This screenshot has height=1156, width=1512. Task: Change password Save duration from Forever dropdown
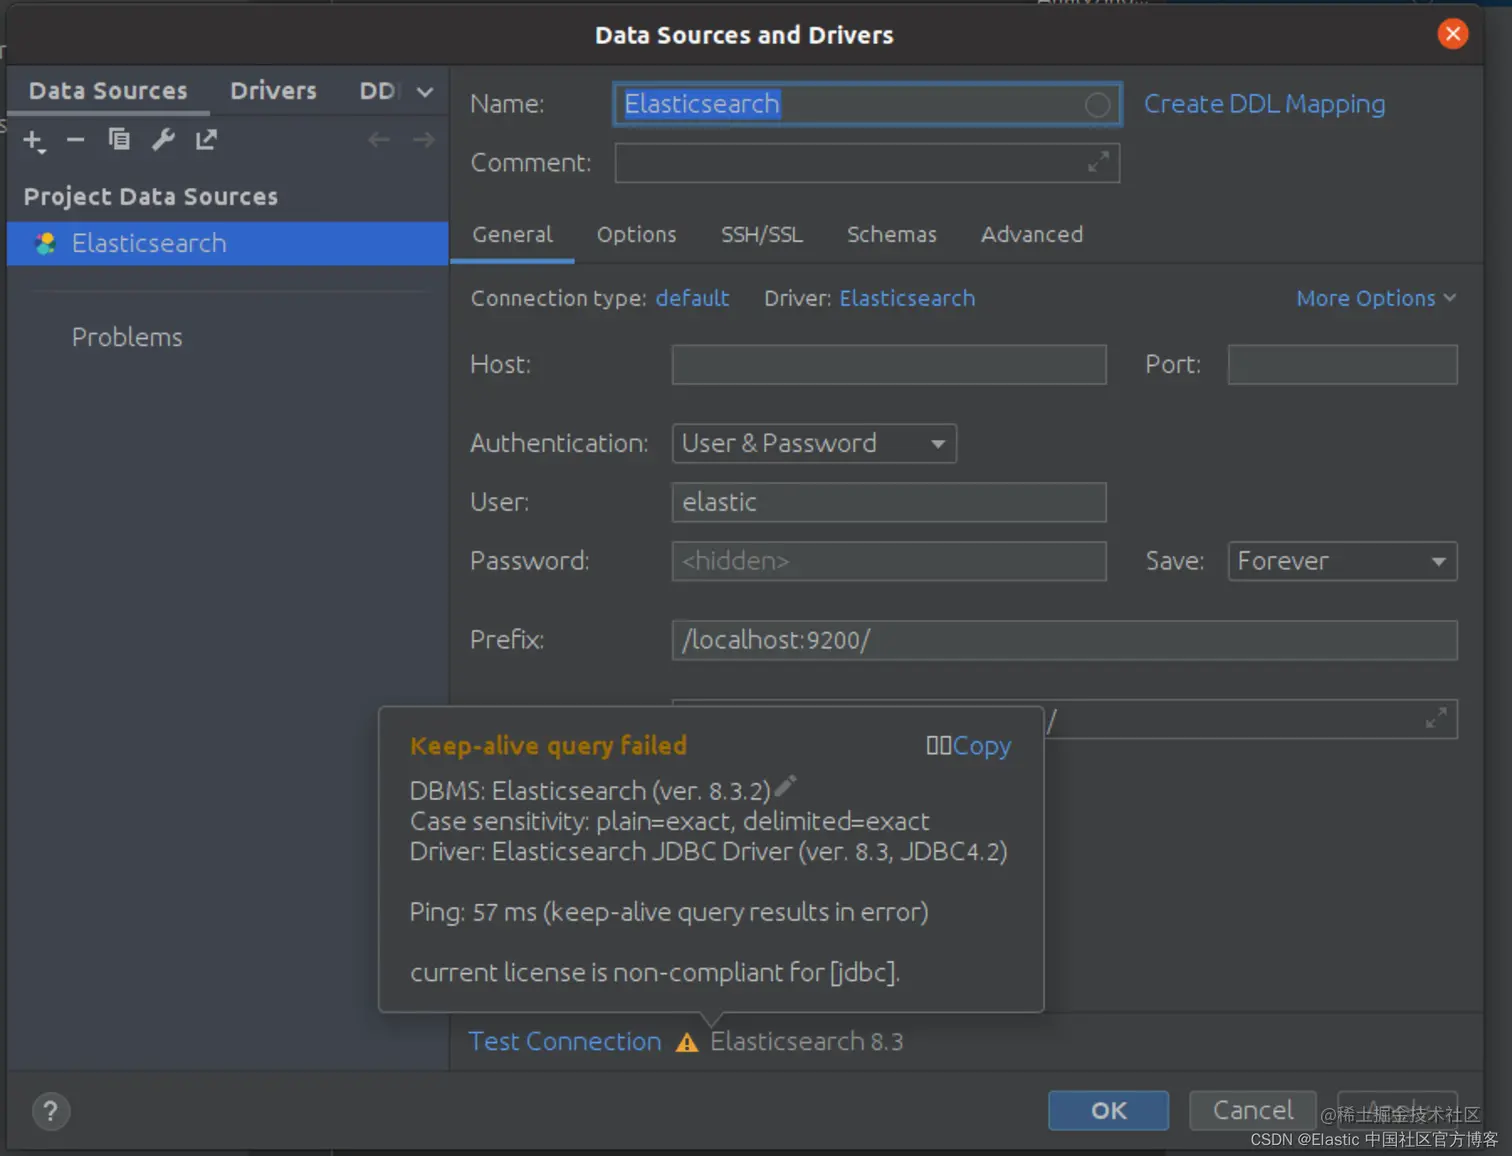(x=1341, y=561)
